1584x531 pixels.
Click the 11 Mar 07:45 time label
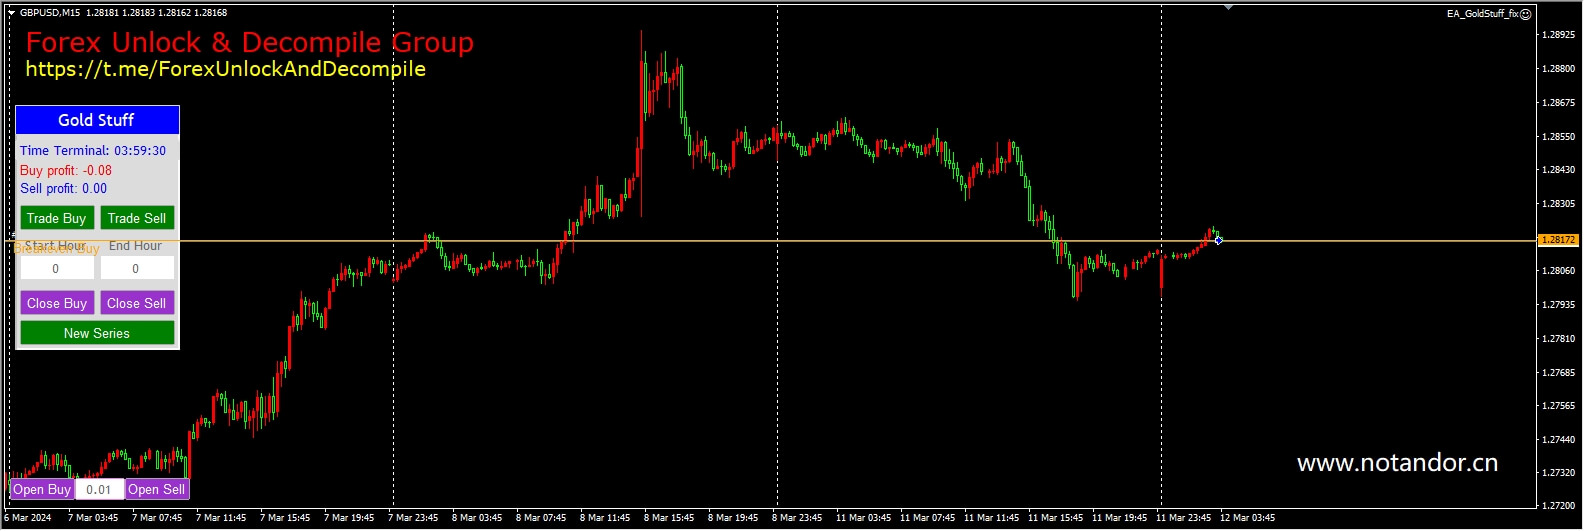[927, 518]
